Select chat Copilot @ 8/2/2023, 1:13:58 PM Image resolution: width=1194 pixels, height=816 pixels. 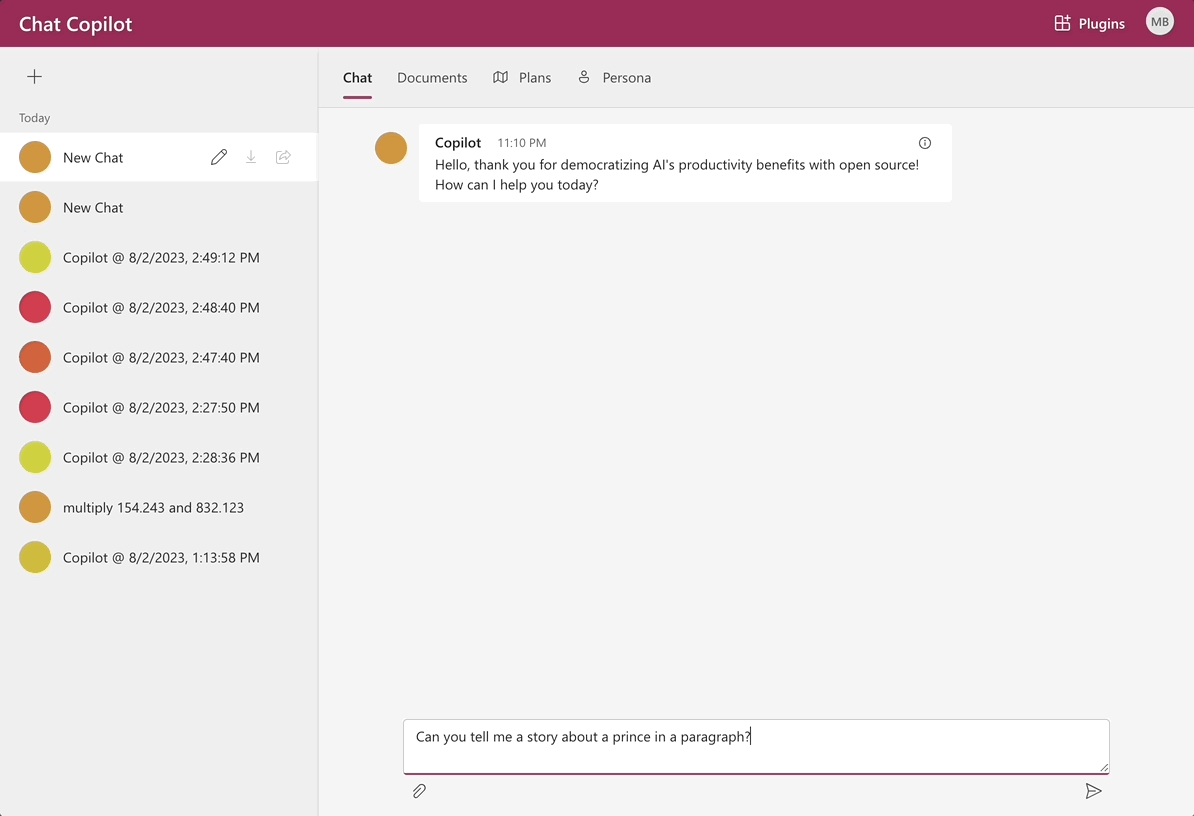click(160, 557)
